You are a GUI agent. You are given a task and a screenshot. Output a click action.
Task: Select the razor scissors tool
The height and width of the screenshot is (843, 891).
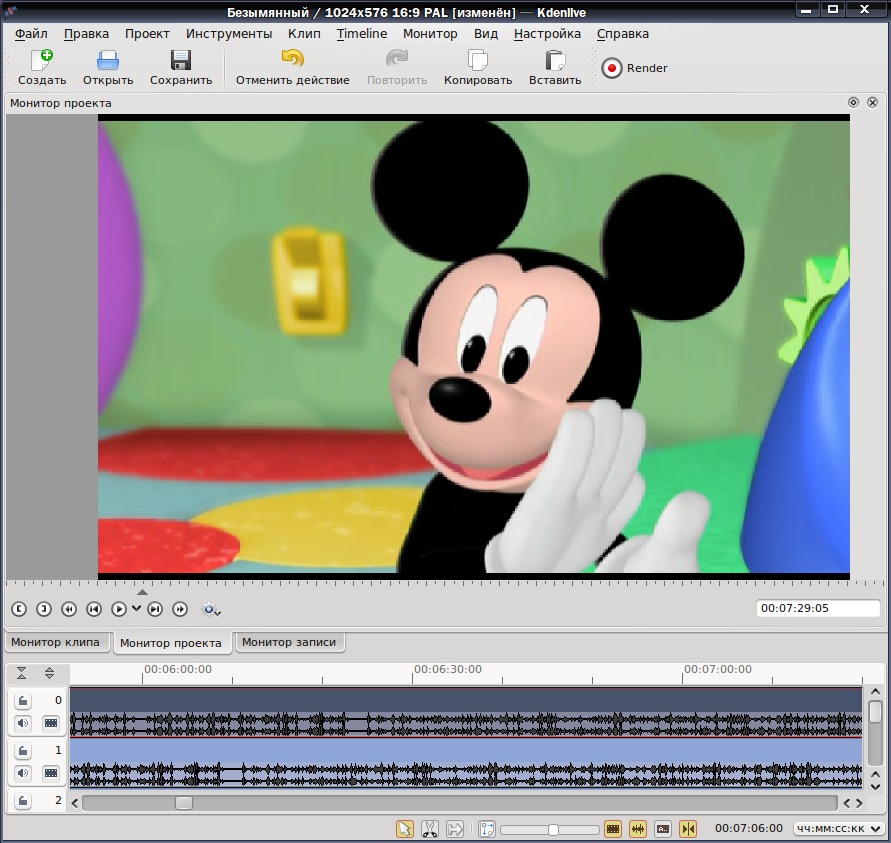coord(430,829)
